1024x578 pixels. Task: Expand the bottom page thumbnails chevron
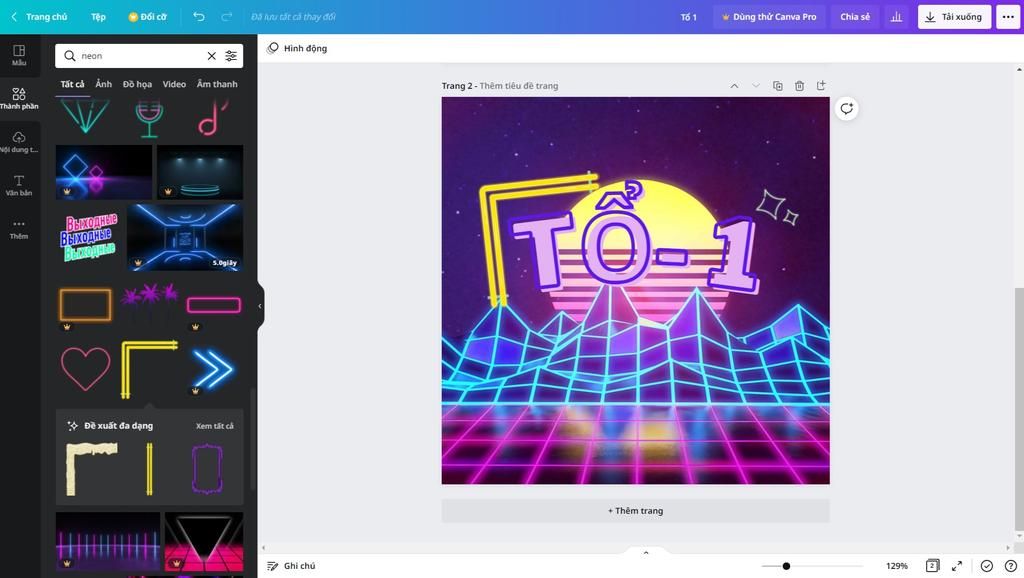click(x=646, y=553)
